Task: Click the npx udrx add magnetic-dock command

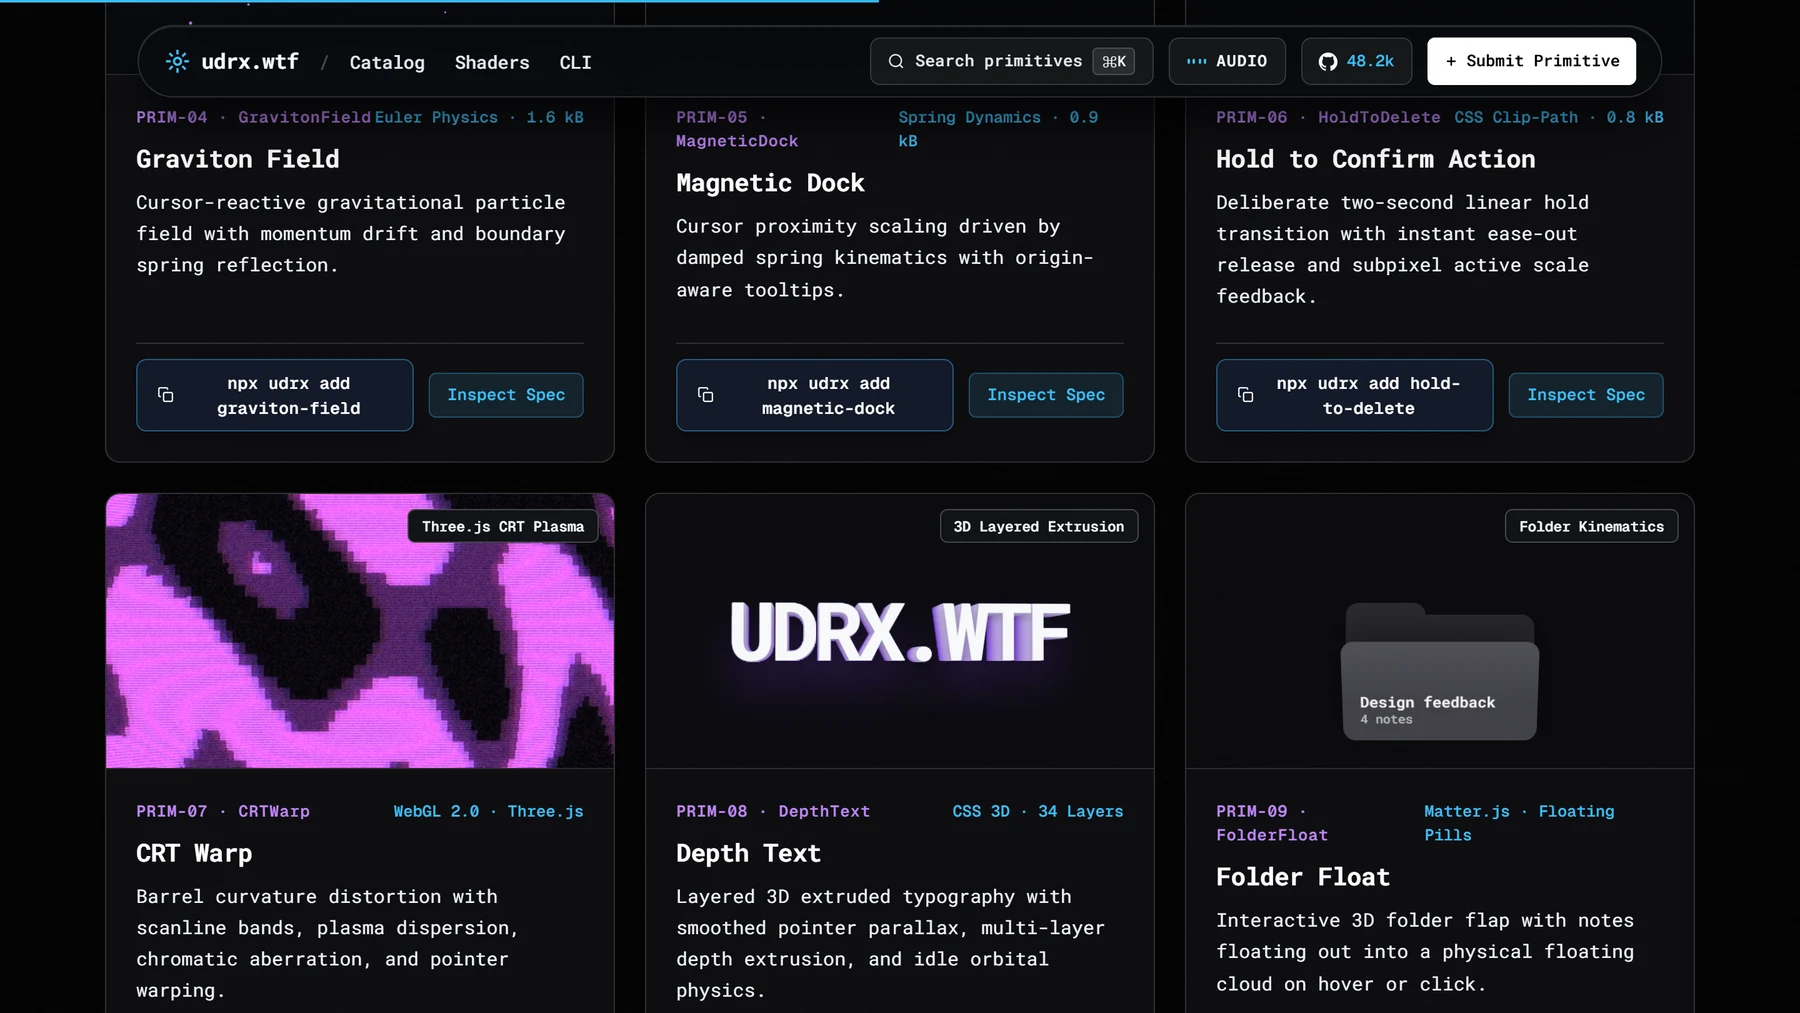Action: point(815,395)
